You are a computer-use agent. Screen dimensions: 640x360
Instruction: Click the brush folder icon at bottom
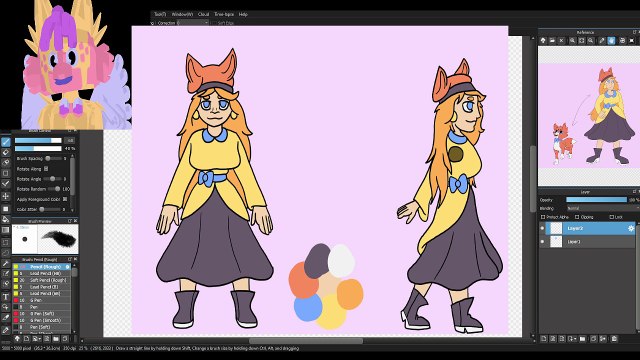56,339
